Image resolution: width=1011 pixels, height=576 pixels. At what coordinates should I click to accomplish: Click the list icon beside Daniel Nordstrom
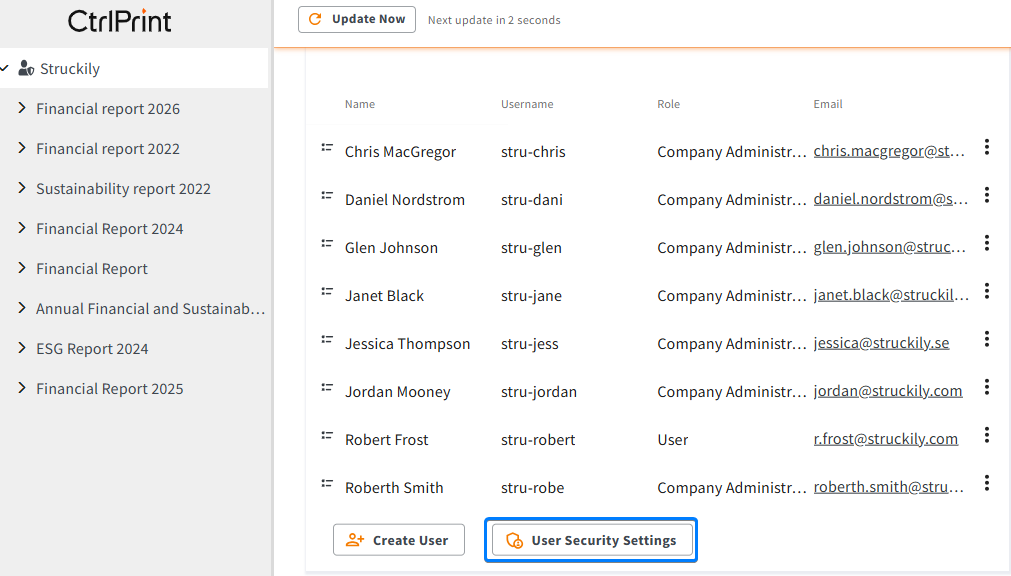327,195
